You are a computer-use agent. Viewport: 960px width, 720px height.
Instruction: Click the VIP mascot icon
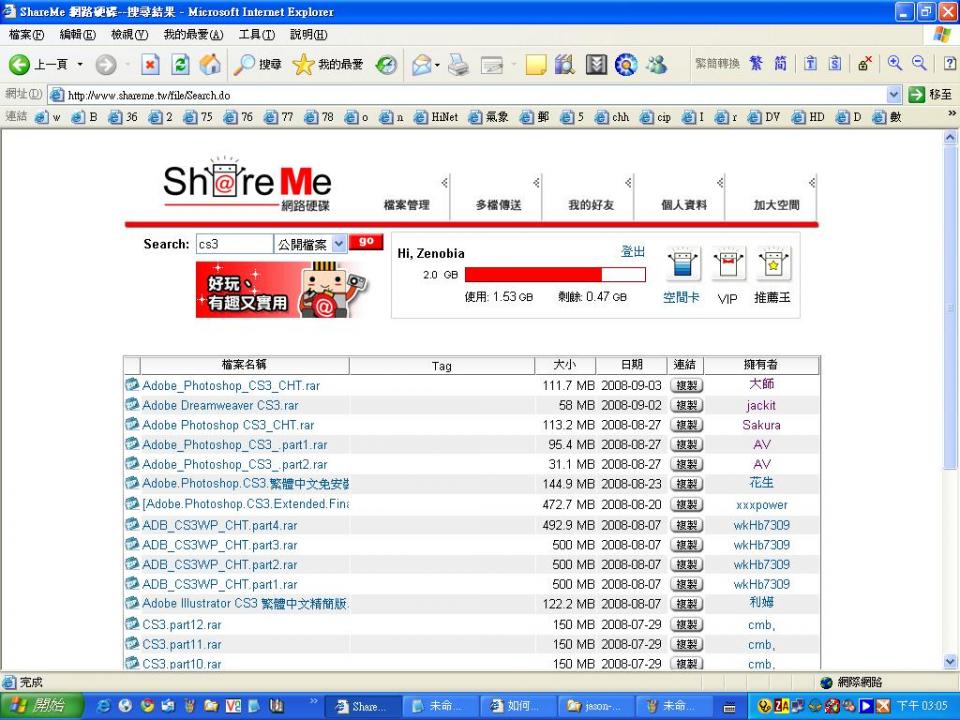727,264
